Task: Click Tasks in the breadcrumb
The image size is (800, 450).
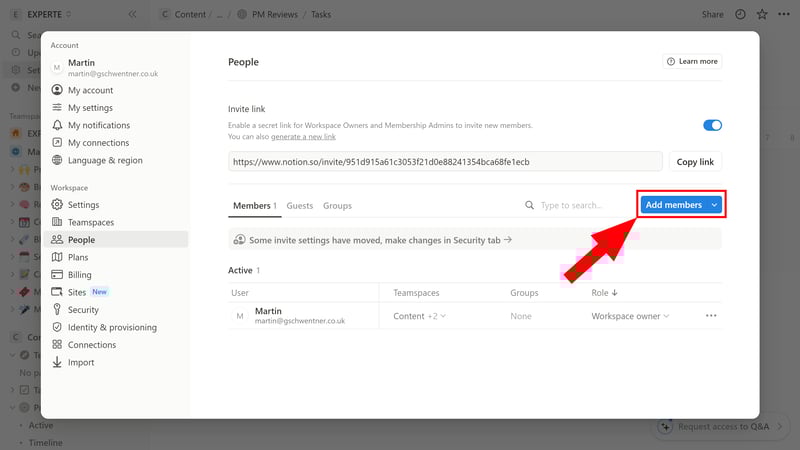Action: [x=321, y=14]
